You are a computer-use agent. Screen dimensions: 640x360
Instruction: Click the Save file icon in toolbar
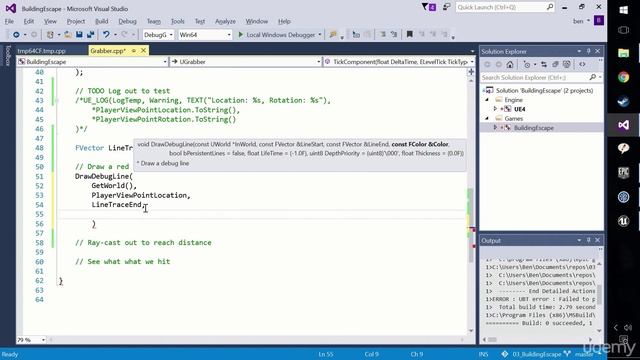tap(79, 35)
